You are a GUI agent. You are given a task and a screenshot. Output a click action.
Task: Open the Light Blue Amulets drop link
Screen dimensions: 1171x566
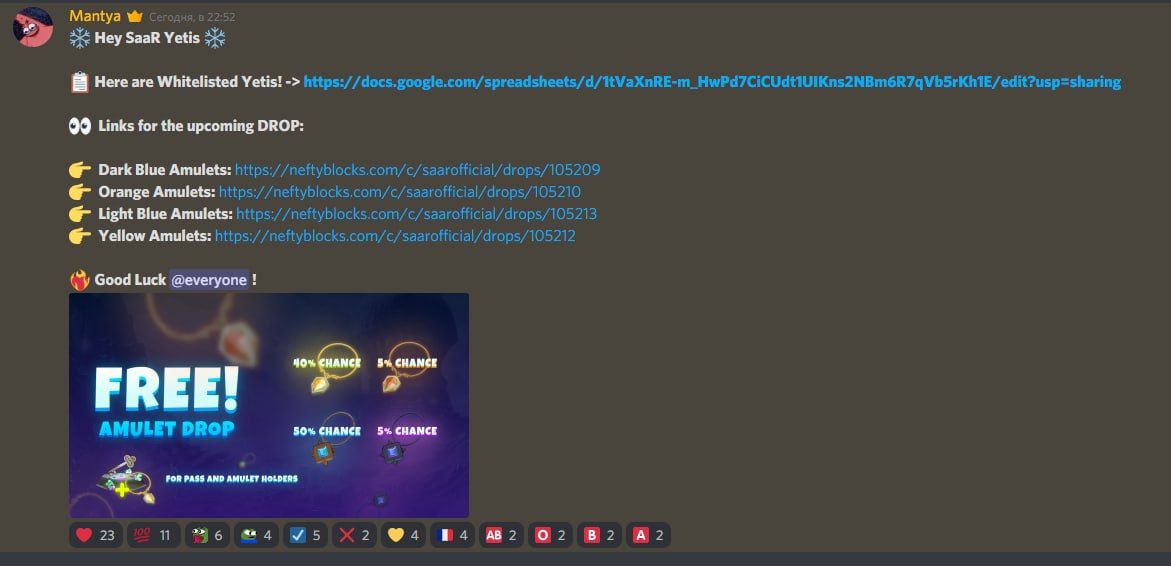pos(416,214)
